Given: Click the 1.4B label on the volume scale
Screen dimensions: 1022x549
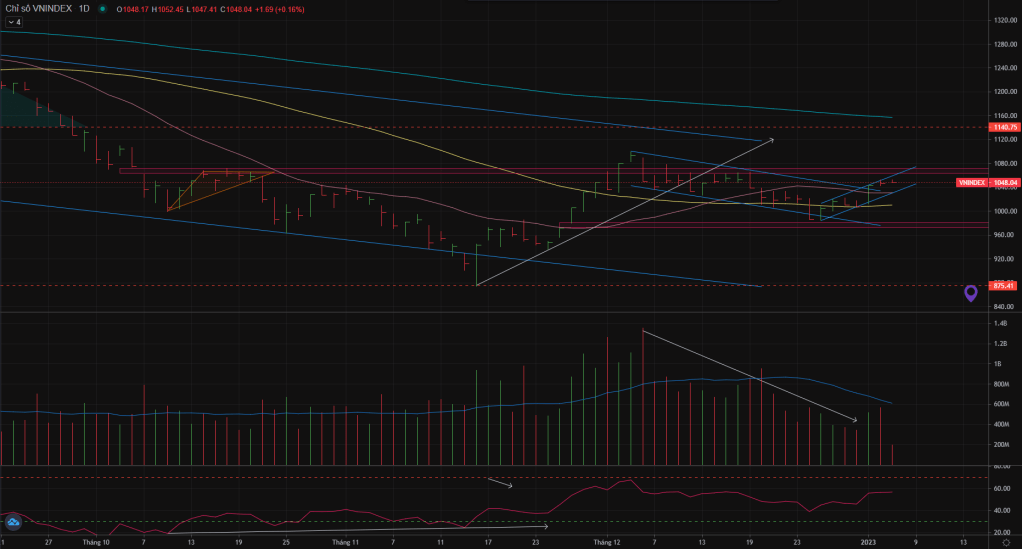Looking at the screenshot, I should click(1000, 324).
